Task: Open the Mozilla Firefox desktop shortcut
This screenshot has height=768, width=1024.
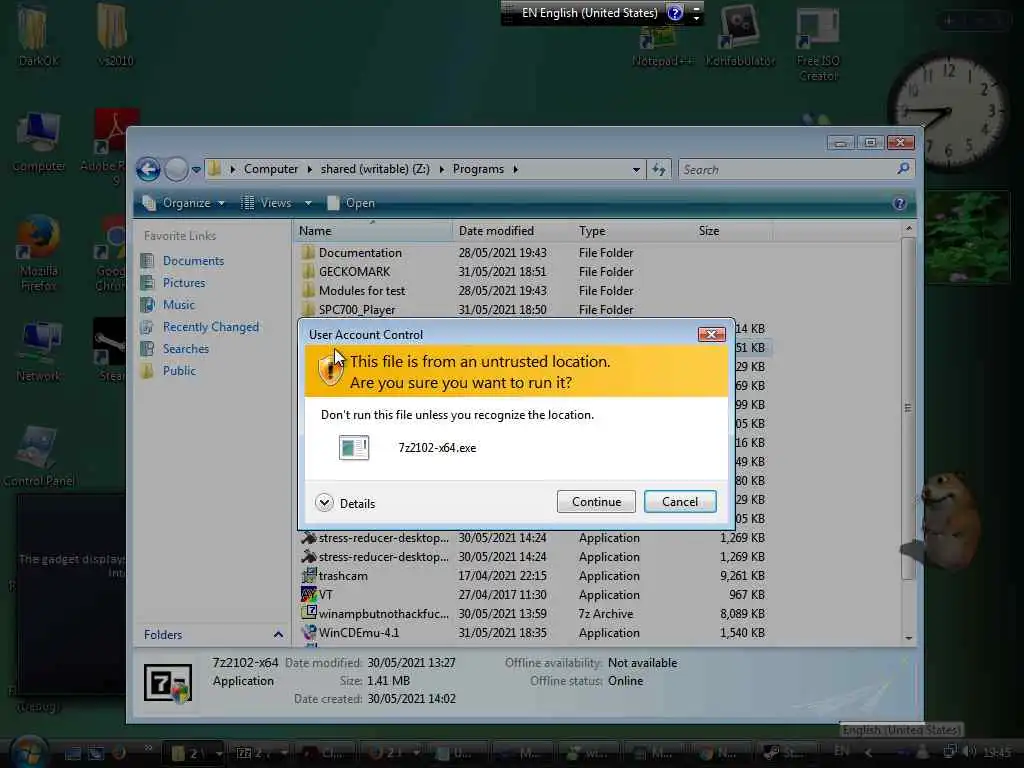Action: point(39,253)
